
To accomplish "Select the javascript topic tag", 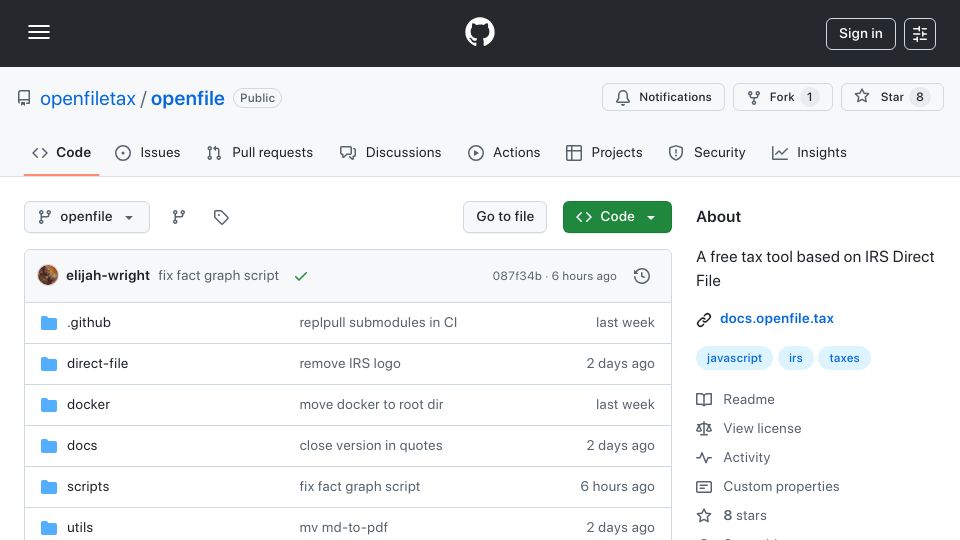I will (734, 358).
